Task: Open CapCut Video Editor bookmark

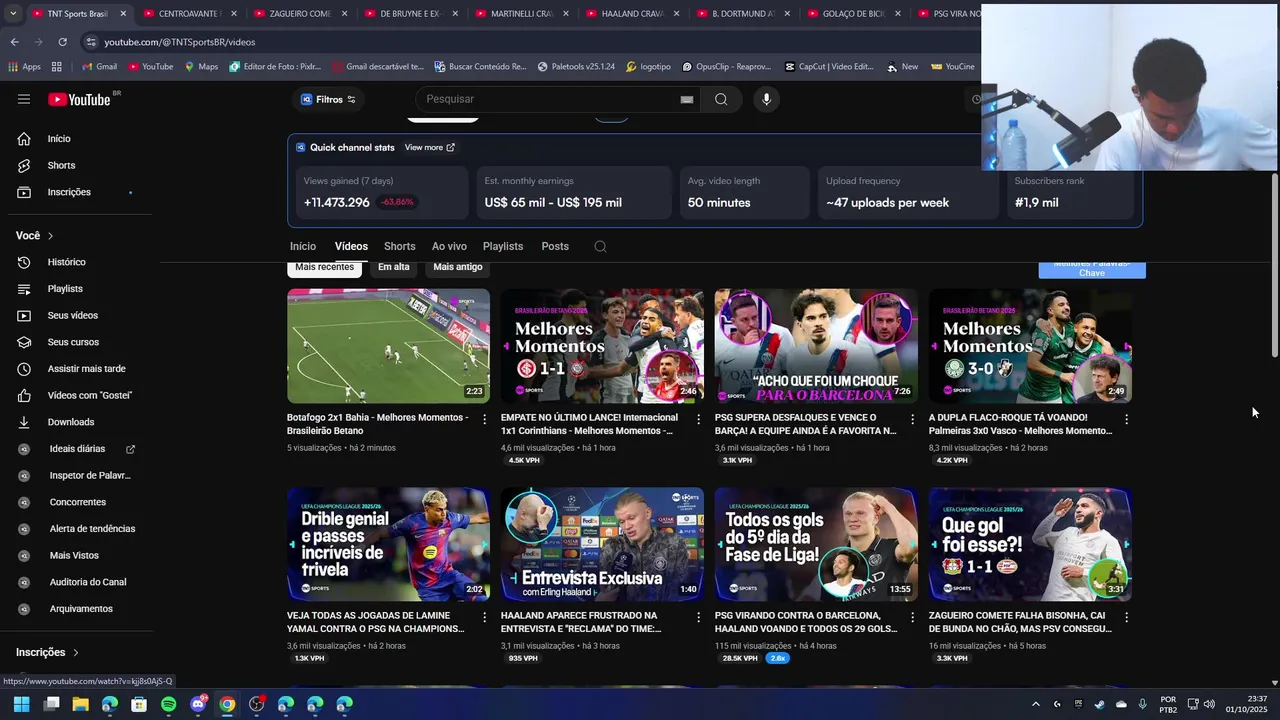Action: (829, 67)
